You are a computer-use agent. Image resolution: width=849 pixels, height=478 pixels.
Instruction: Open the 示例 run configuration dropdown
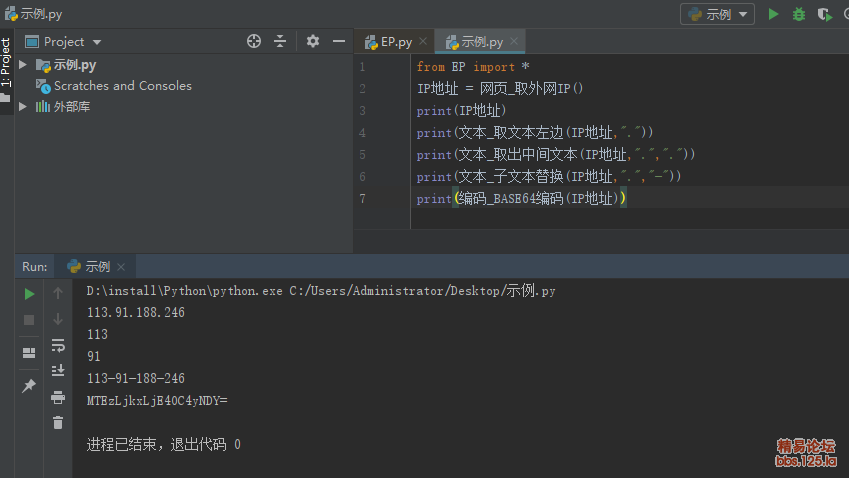717,14
